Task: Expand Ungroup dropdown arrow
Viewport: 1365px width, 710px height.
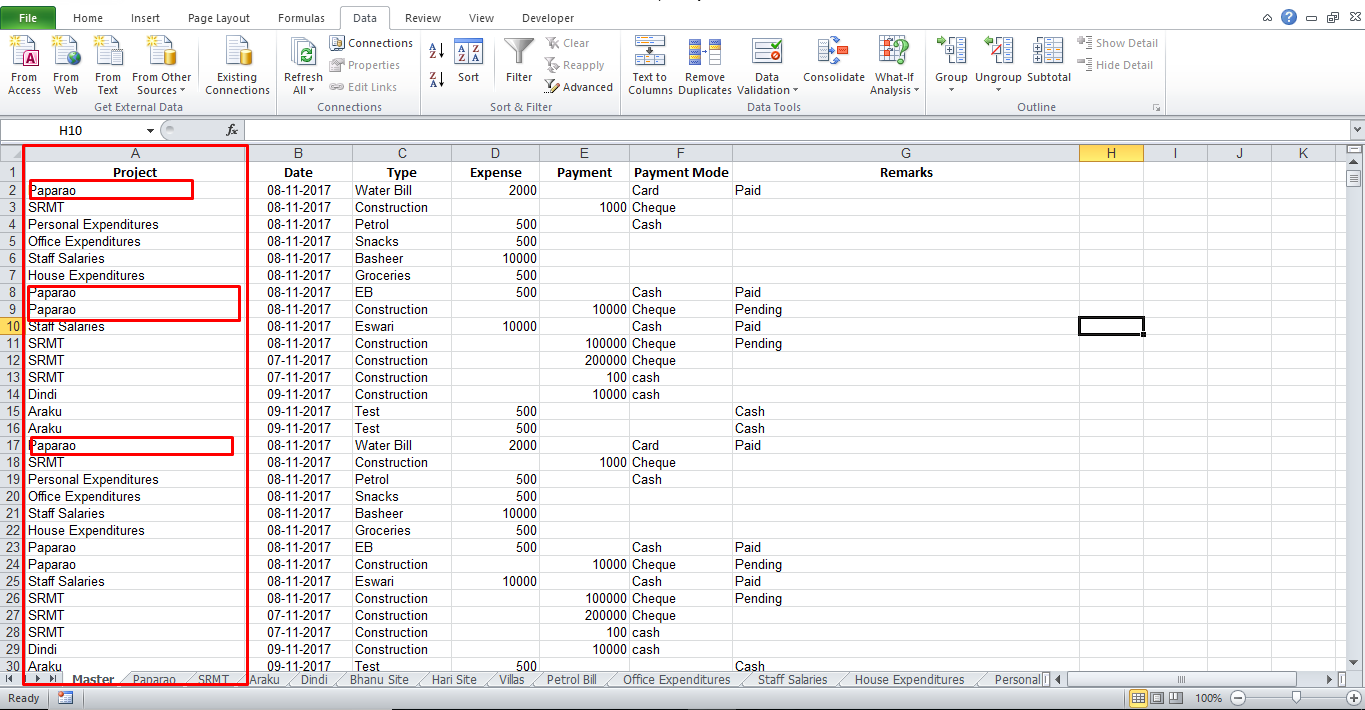Action: [998, 90]
